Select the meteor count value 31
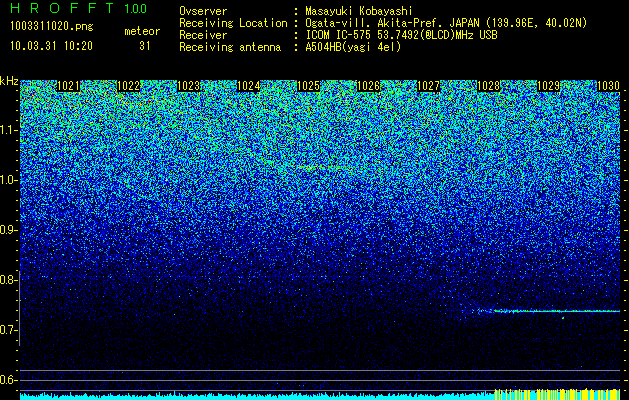Image resolution: width=629 pixels, height=400 pixels. tap(144, 46)
